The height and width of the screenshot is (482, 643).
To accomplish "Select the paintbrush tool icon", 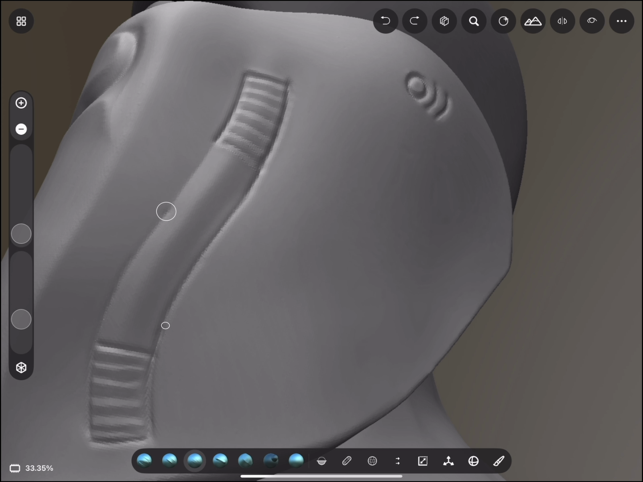I will [499, 461].
